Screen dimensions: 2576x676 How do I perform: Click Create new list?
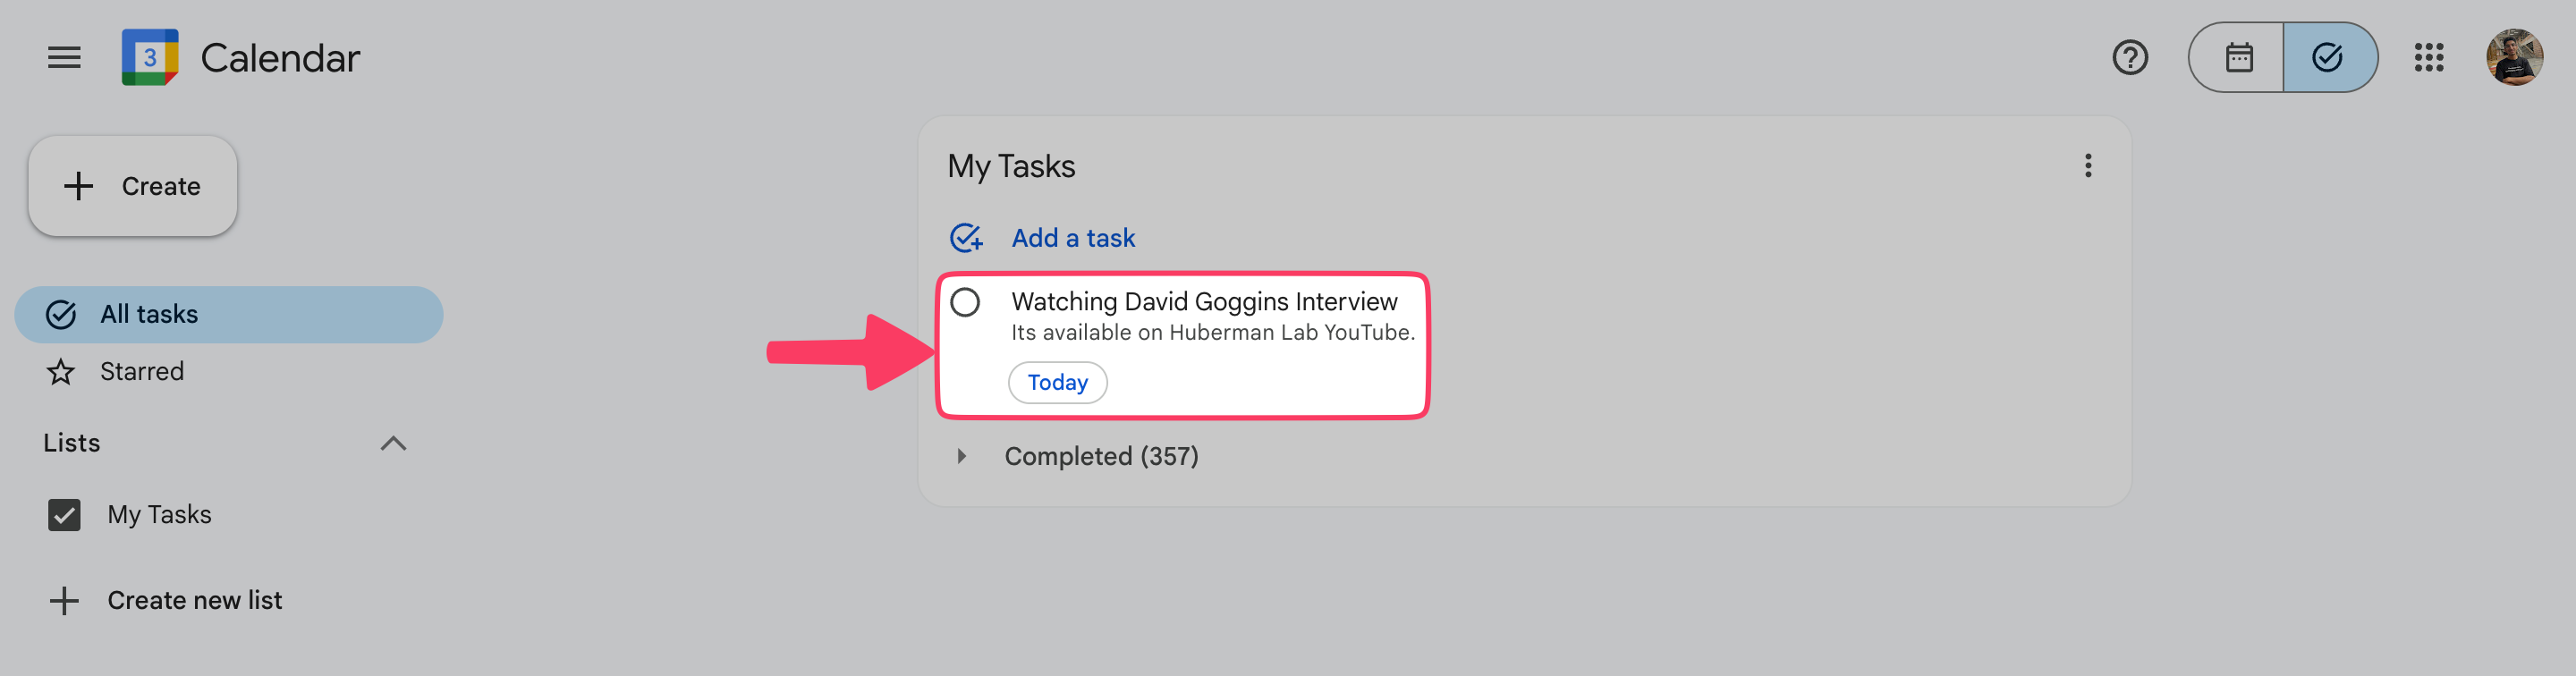point(194,600)
